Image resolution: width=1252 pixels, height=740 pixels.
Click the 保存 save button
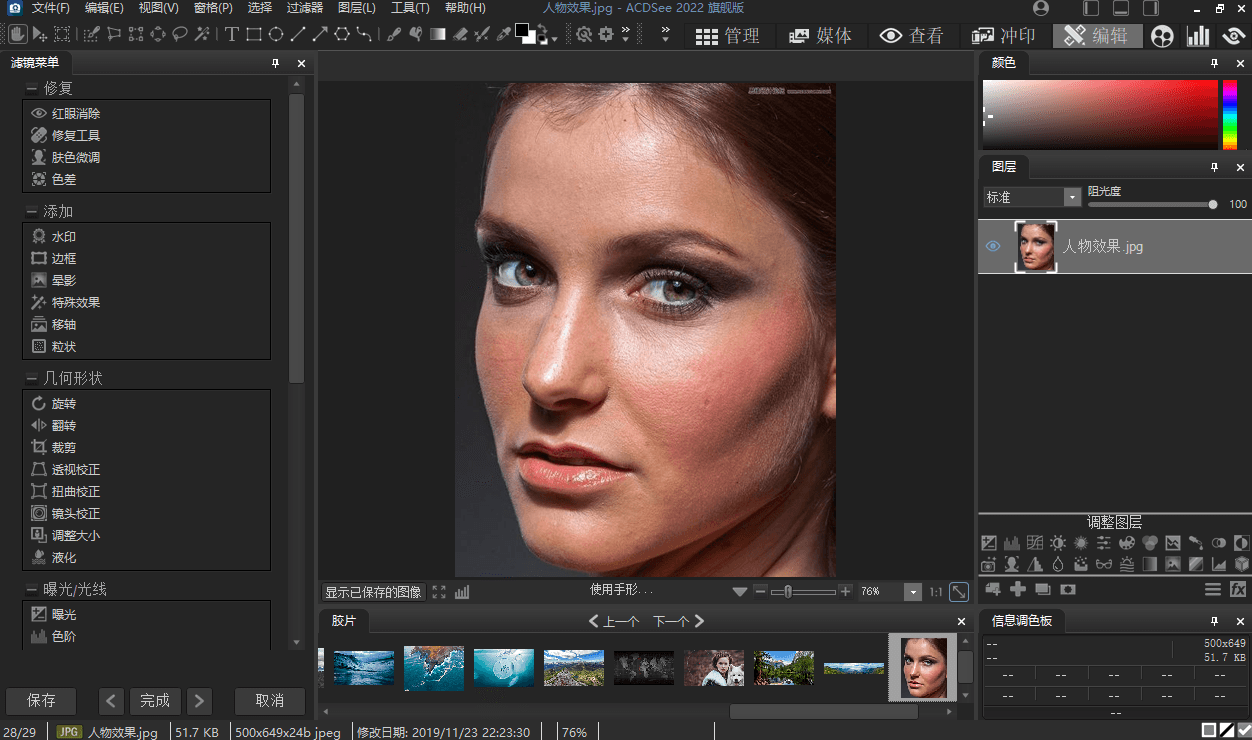click(x=41, y=700)
